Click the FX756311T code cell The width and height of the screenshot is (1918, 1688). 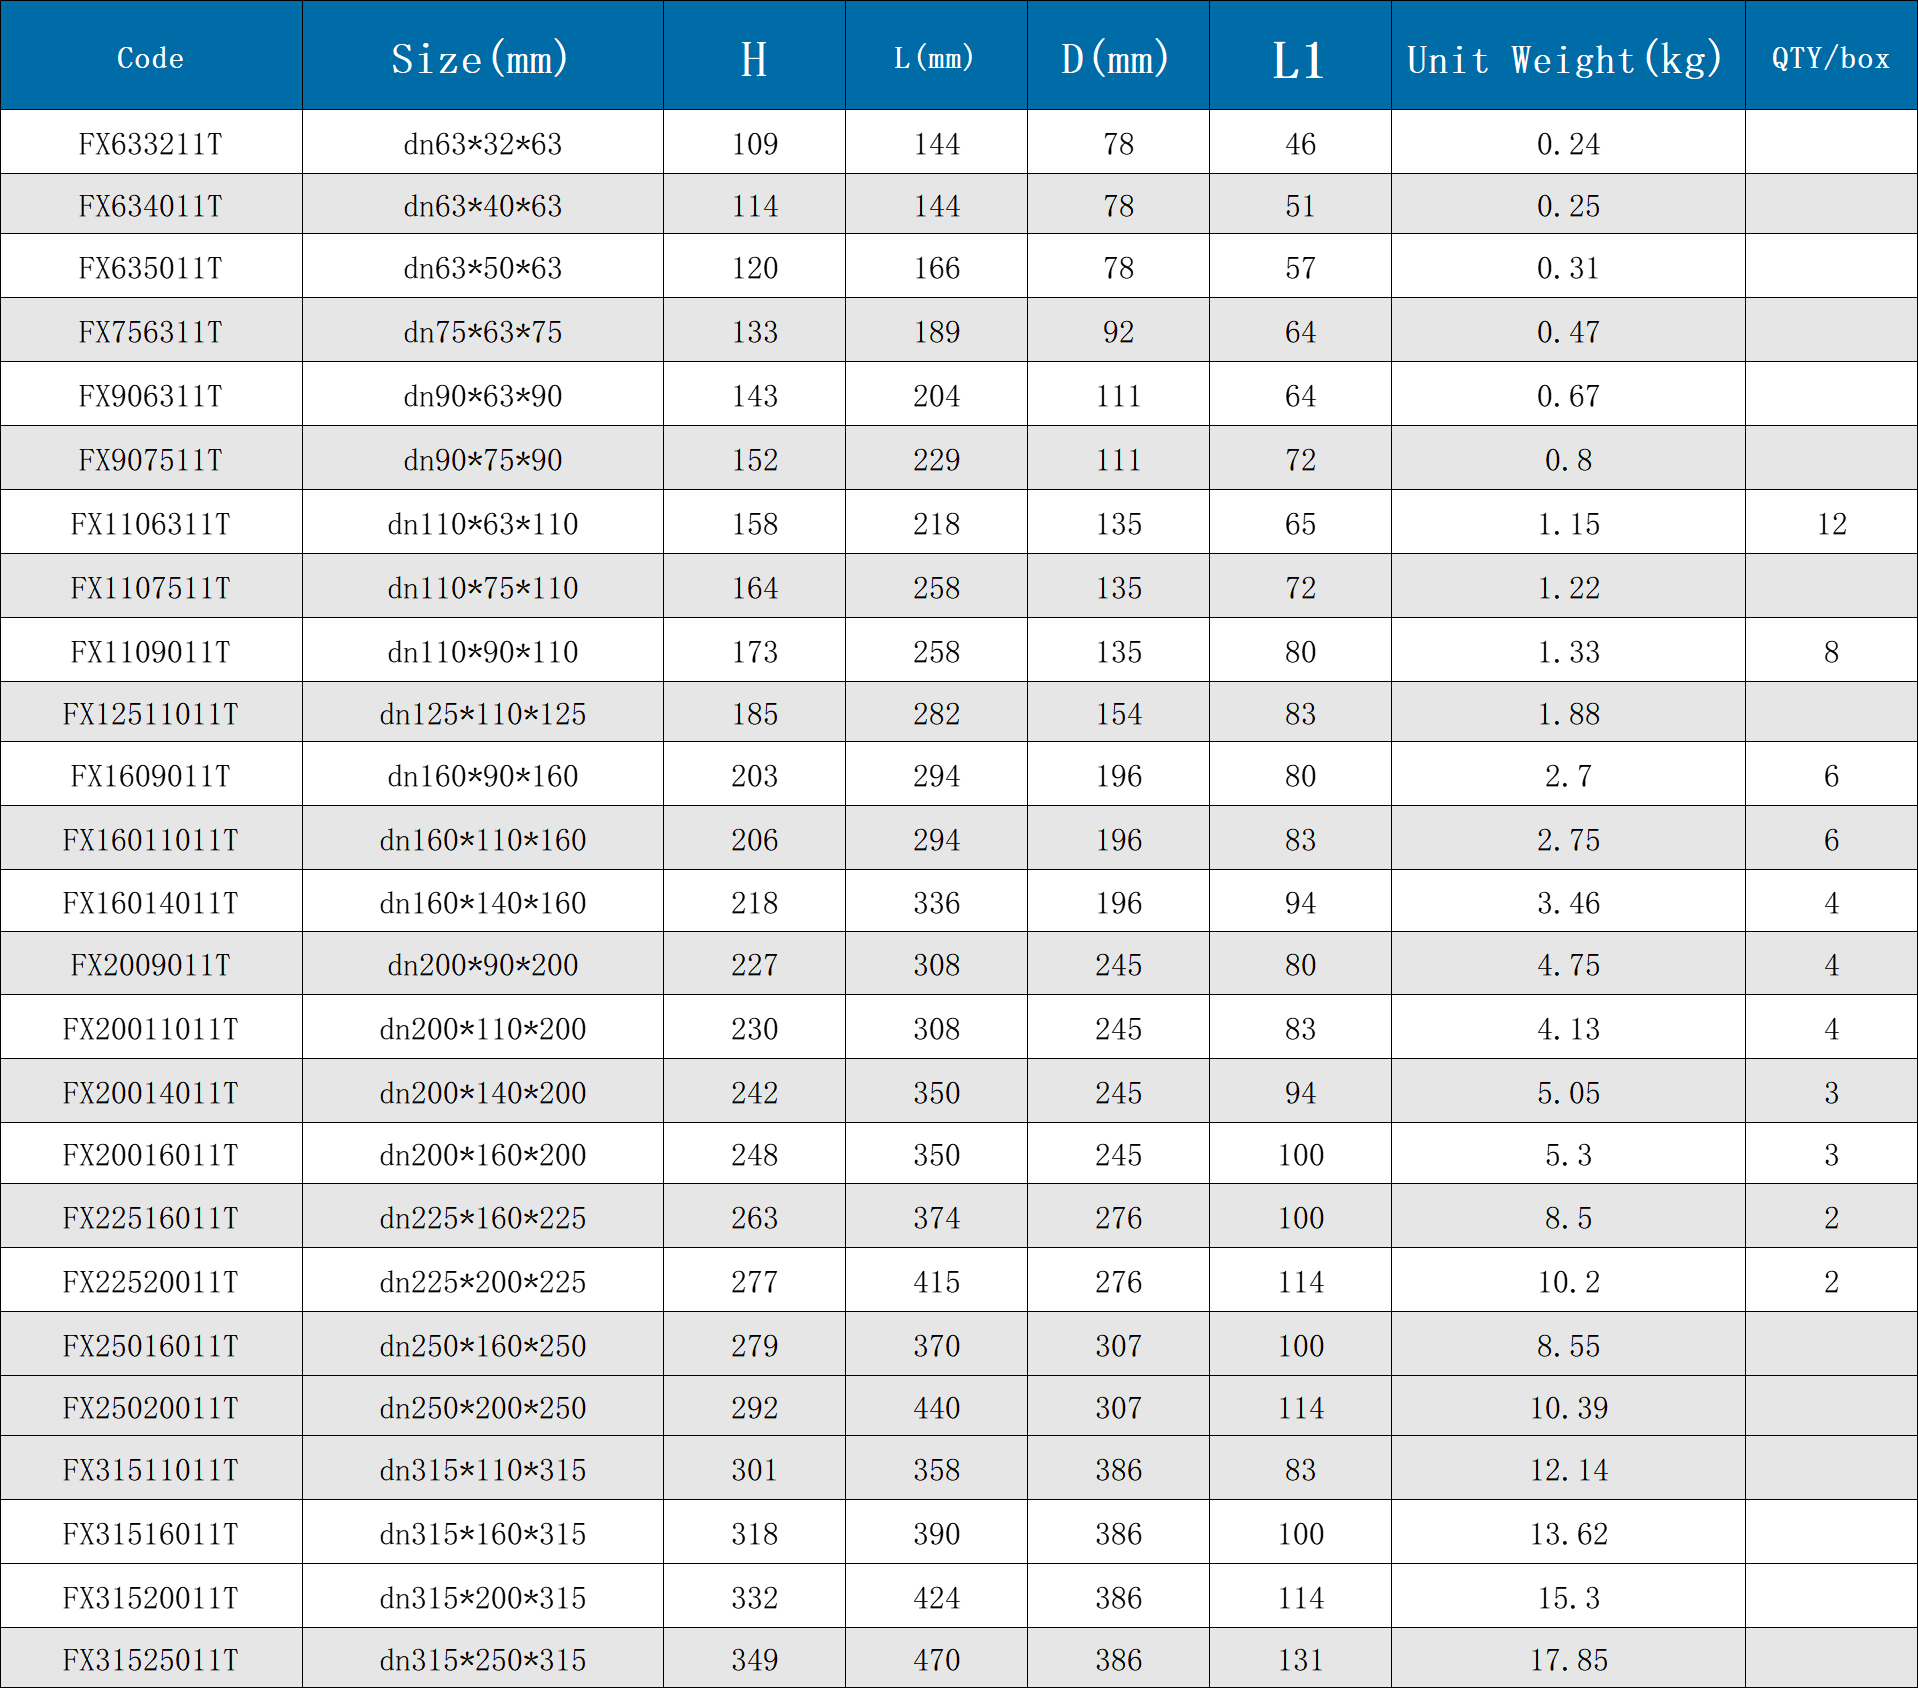pos(150,332)
